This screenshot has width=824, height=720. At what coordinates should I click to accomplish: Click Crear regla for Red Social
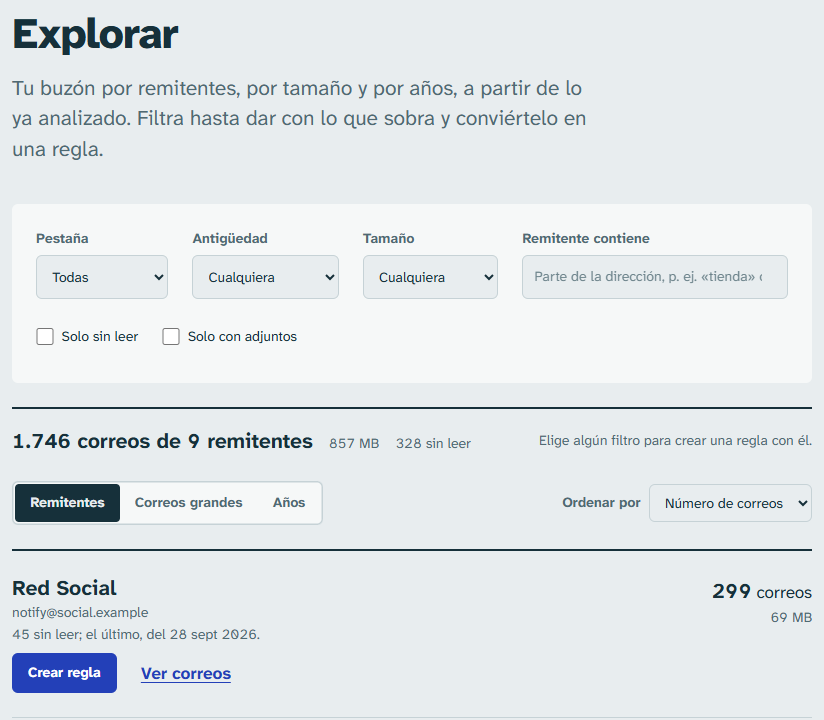tap(64, 673)
